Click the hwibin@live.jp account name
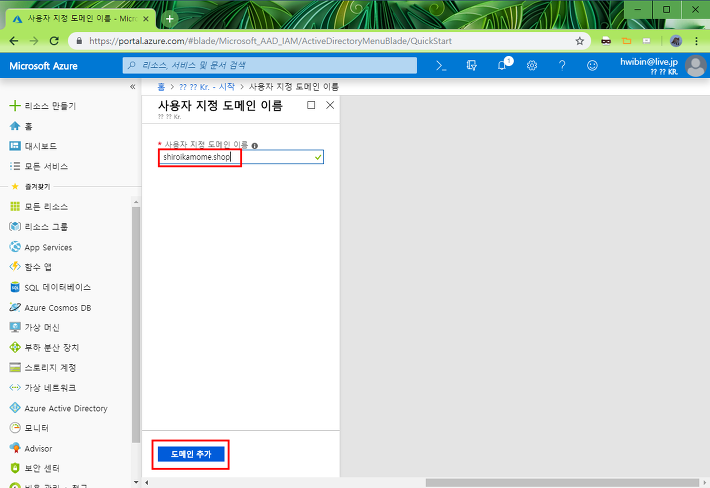Image resolution: width=710 pixels, height=488 pixels. click(x=649, y=62)
